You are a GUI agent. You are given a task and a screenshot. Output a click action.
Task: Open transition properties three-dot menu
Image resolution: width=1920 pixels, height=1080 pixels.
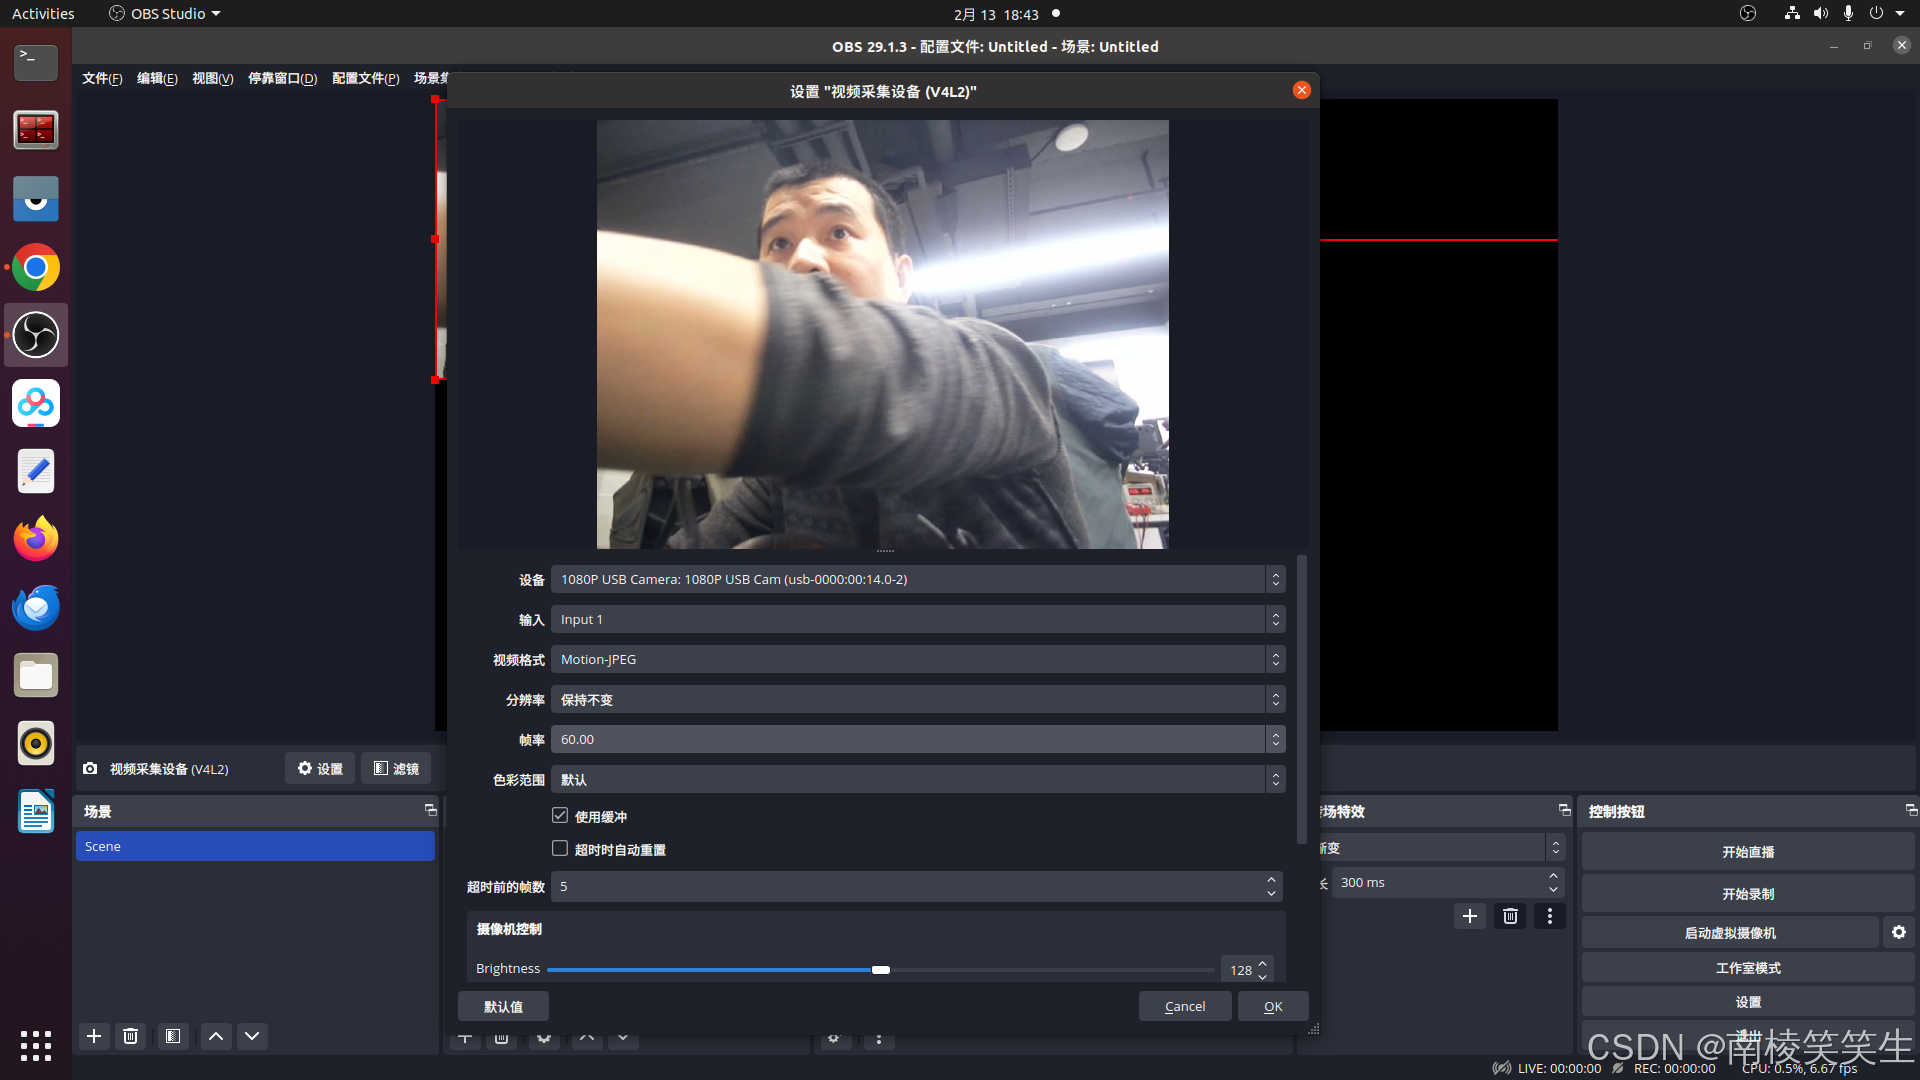tap(1550, 916)
